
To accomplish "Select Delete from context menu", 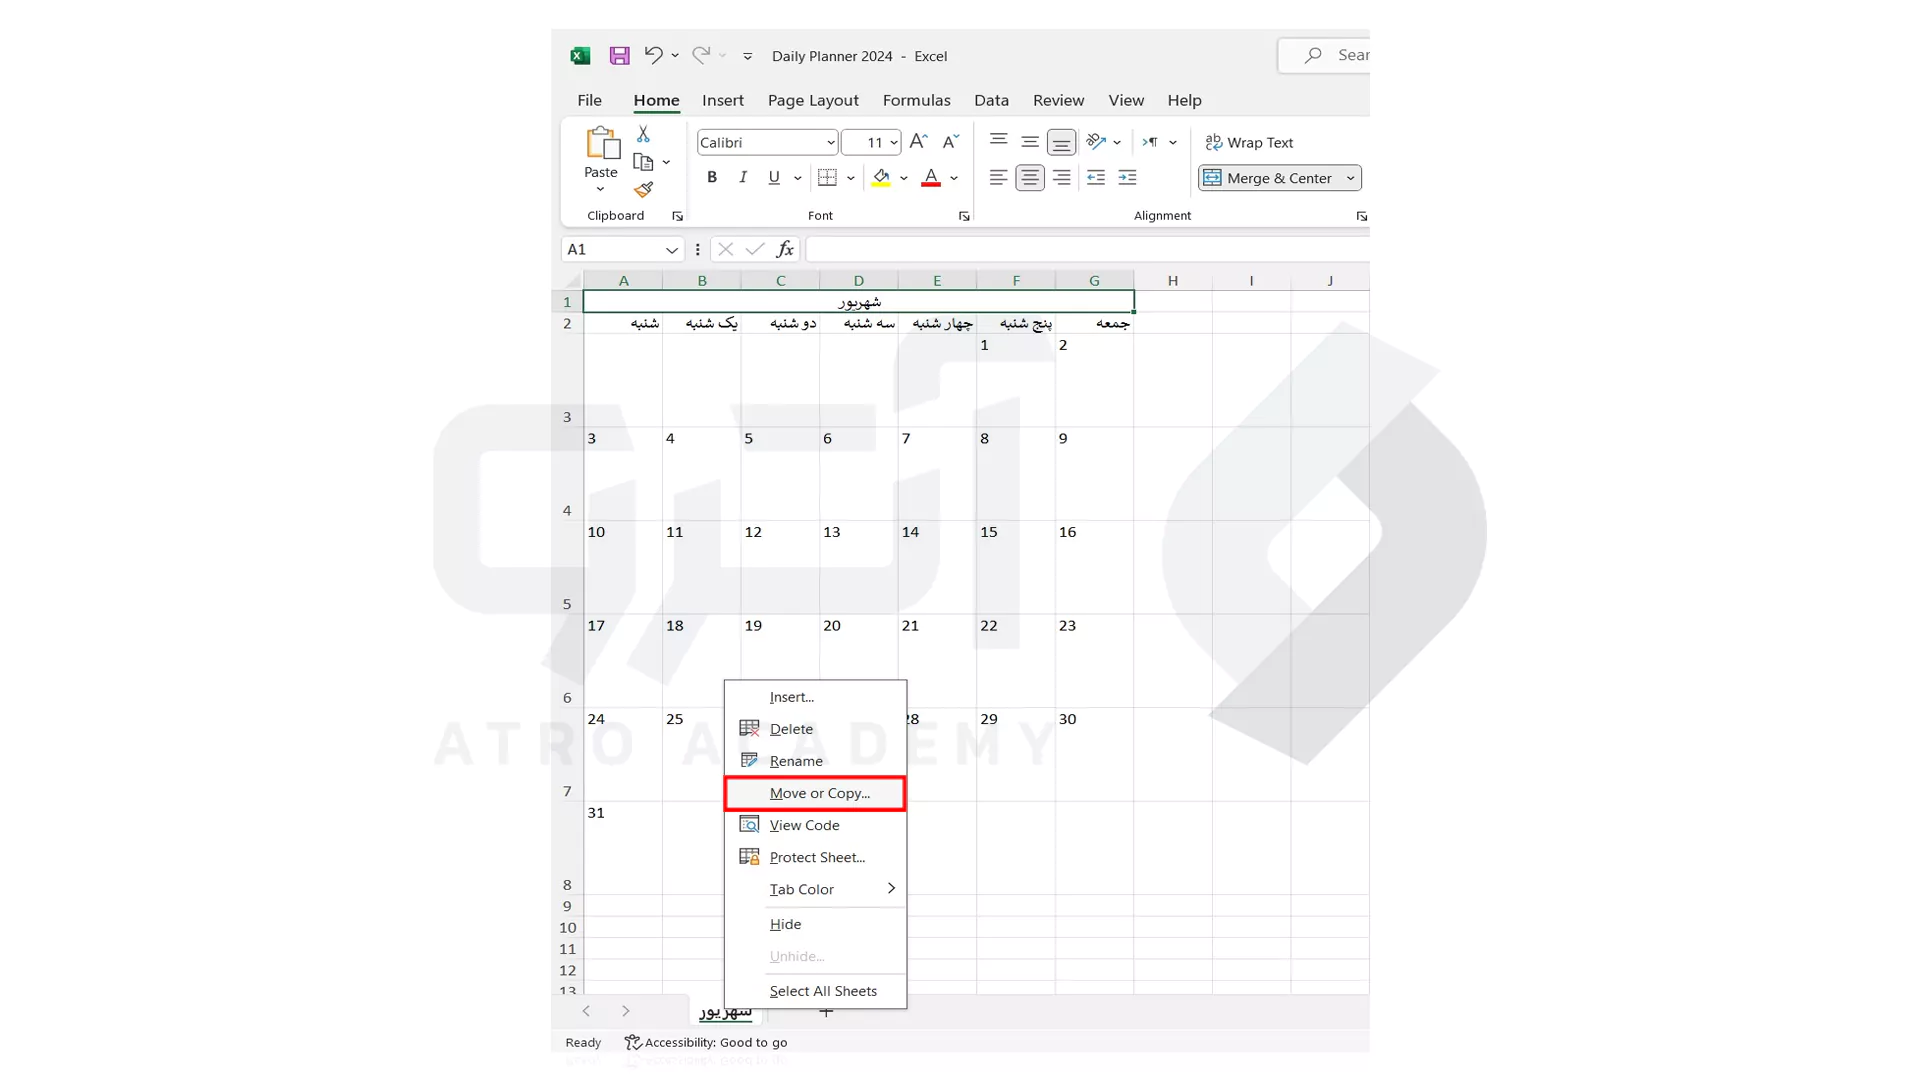I will click(x=791, y=728).
